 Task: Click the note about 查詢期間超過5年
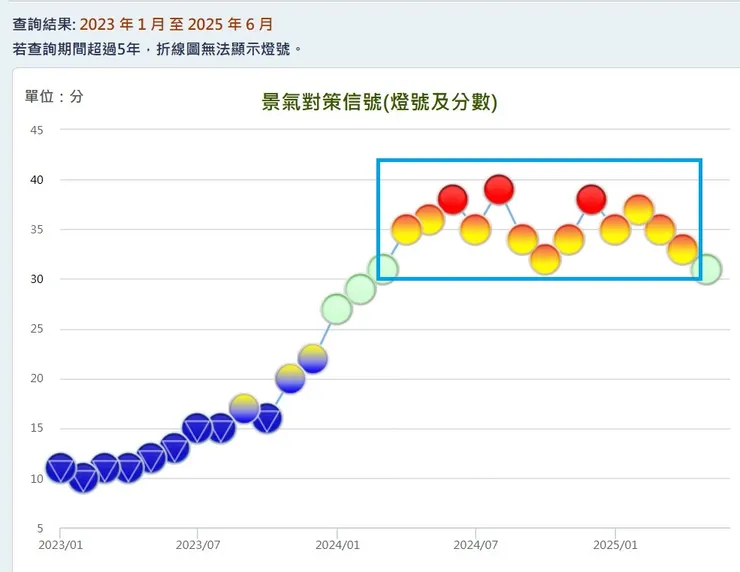[x=157, y=49]
